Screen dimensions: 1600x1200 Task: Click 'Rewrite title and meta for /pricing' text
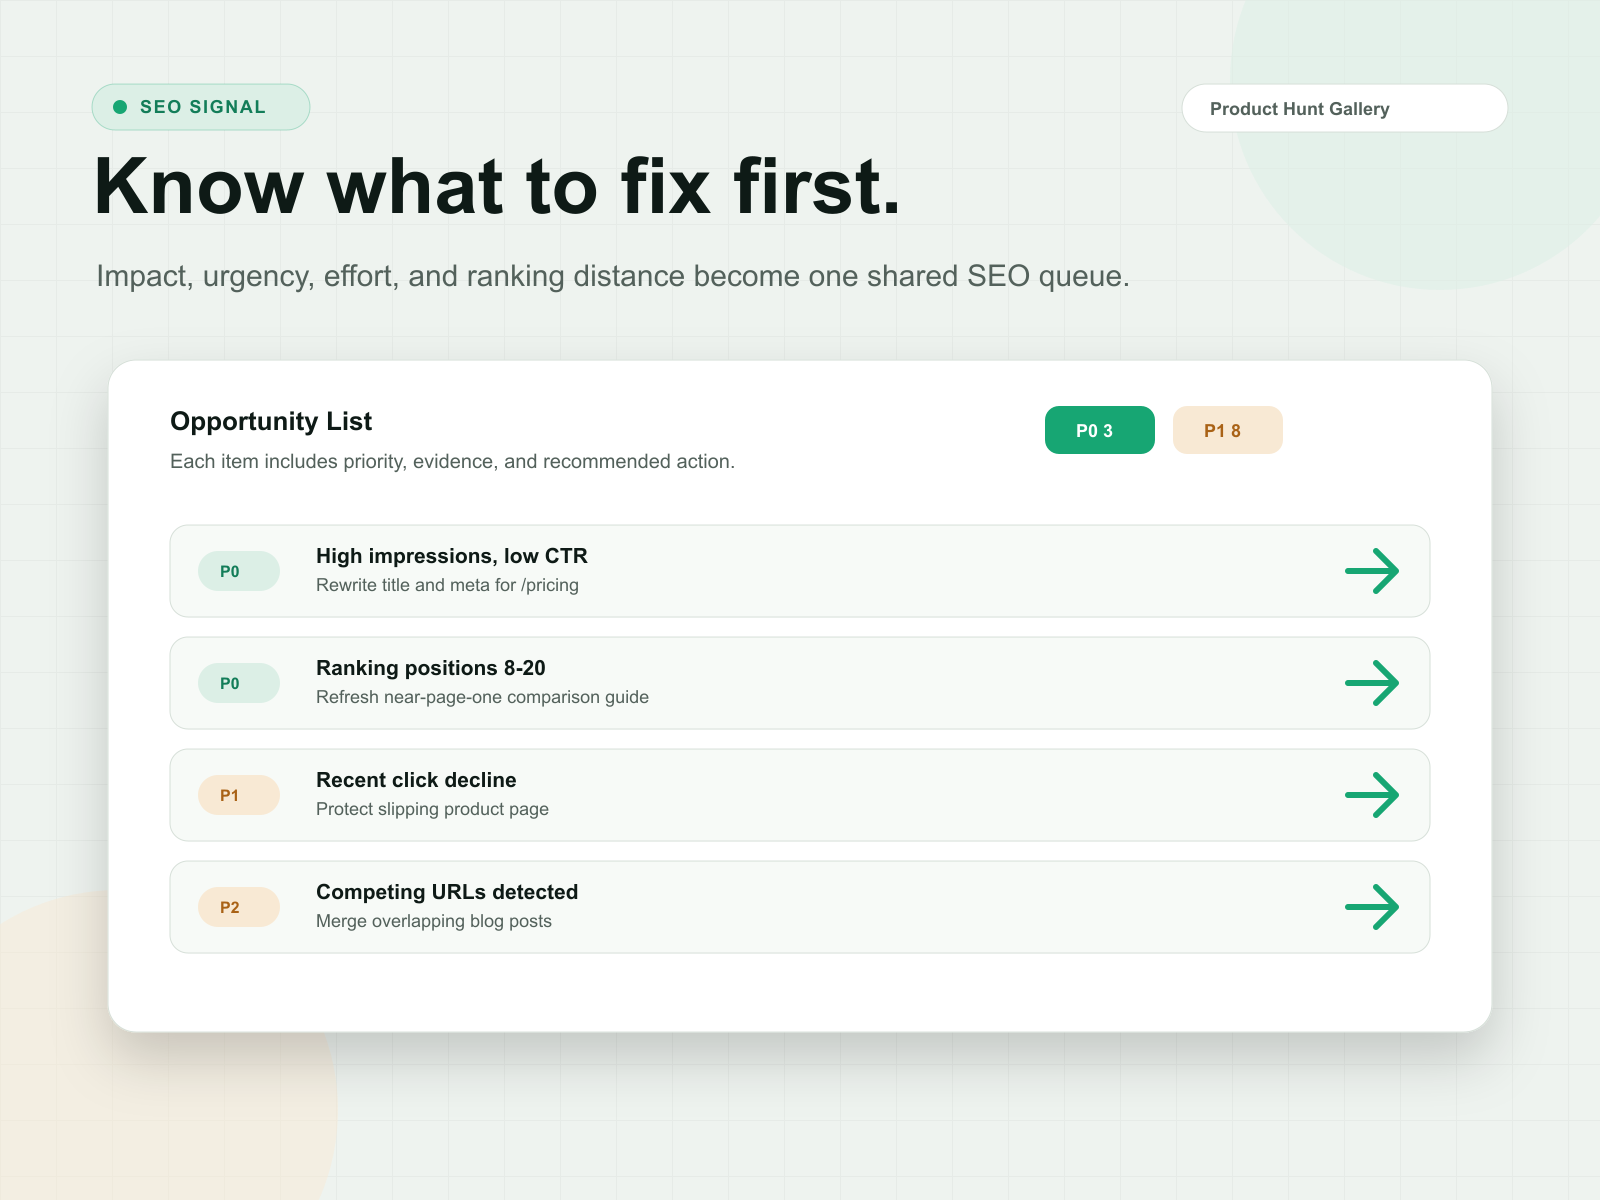point(447,585)
